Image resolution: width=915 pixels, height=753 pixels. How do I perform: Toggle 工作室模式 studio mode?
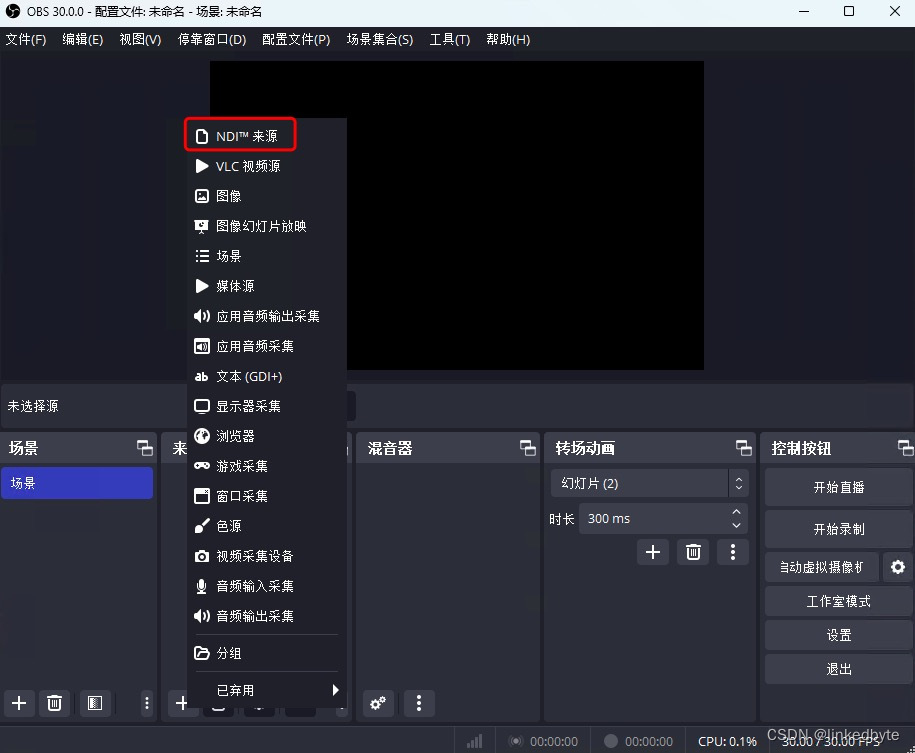pos(839,601)
